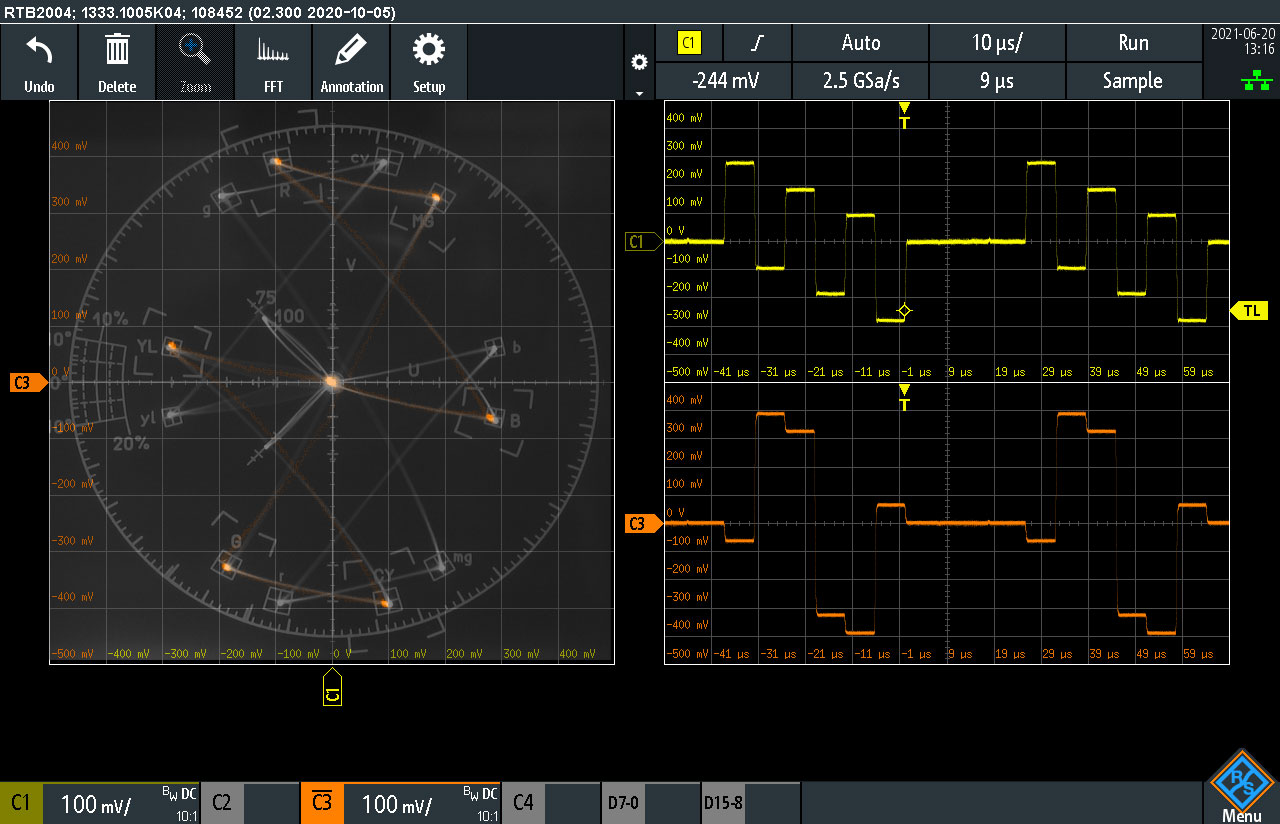Click the Run acquisition button
The image size is (1280, 824).
pos(1133,43)
